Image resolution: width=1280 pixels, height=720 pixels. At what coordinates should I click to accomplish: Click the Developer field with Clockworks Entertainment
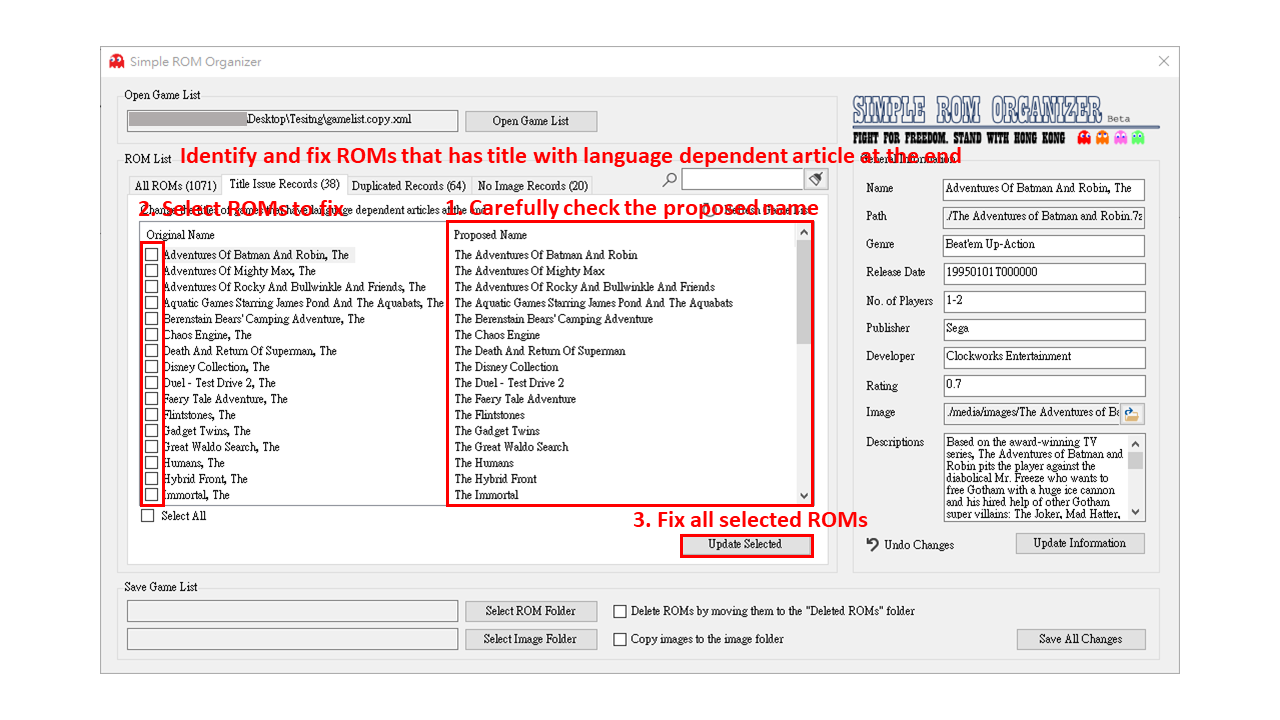click(x=1043, y=356)
